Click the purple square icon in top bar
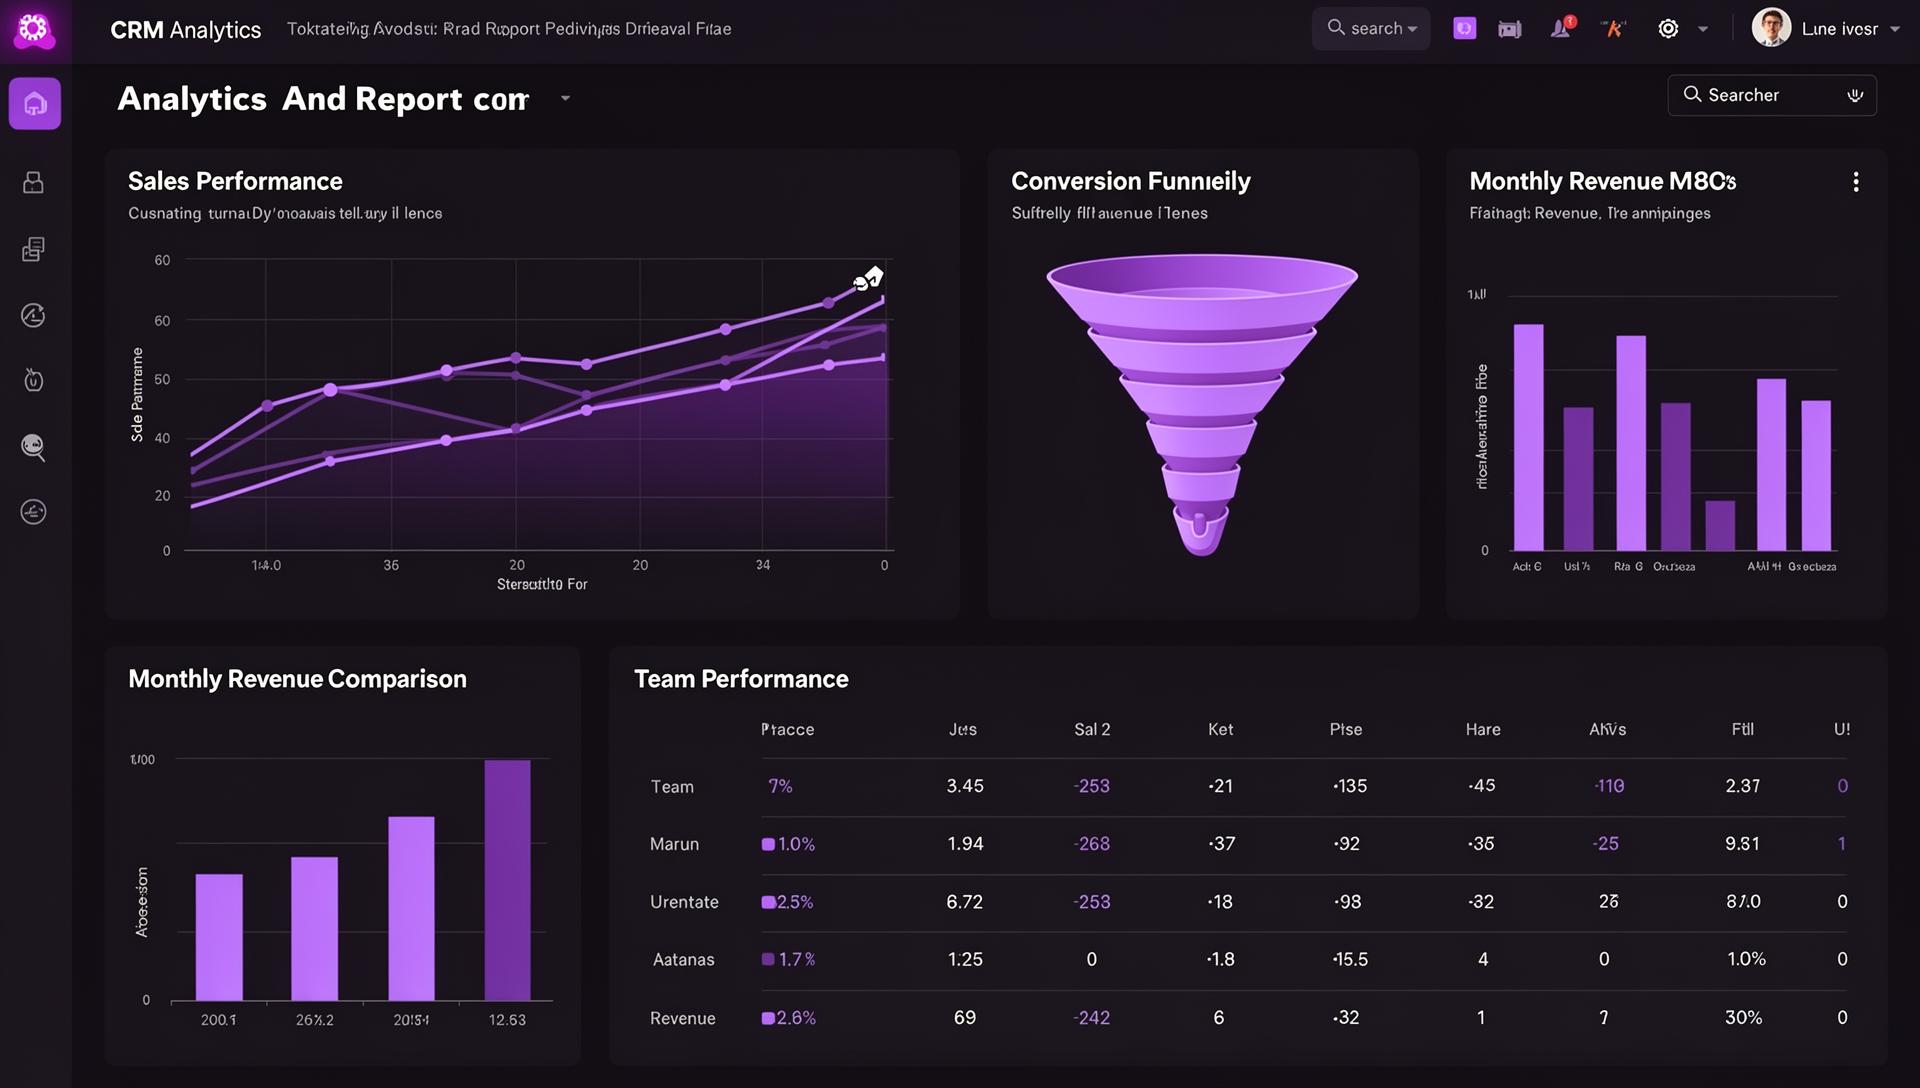This screenshot has height=1088, width=1920. tap(1465, 29)
